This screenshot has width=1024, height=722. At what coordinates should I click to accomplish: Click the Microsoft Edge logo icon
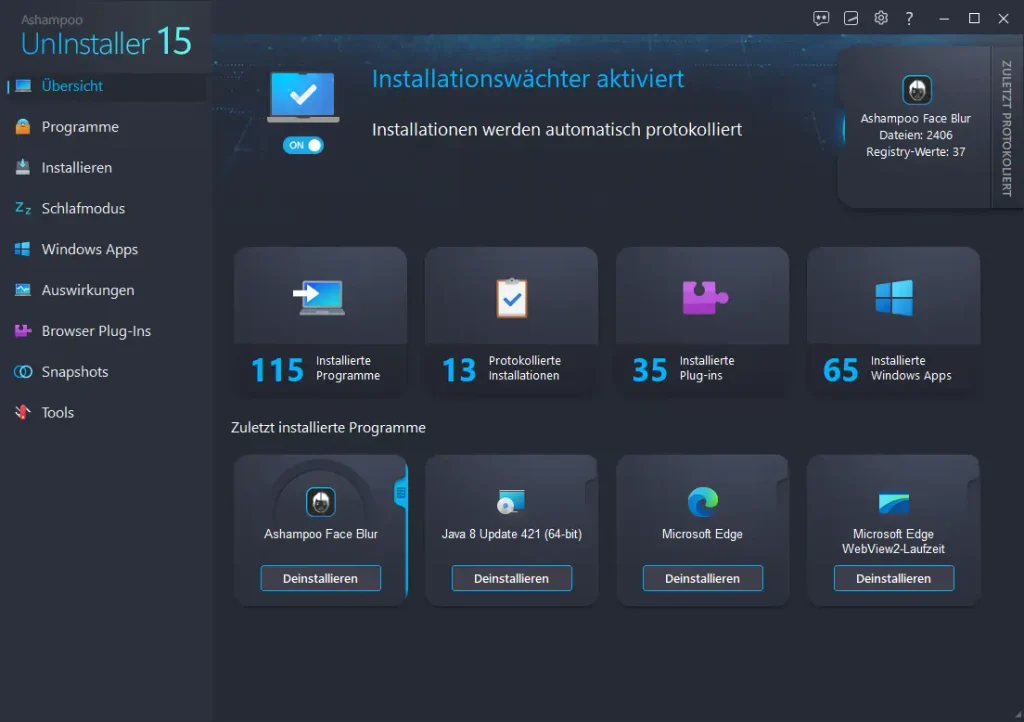703,502
